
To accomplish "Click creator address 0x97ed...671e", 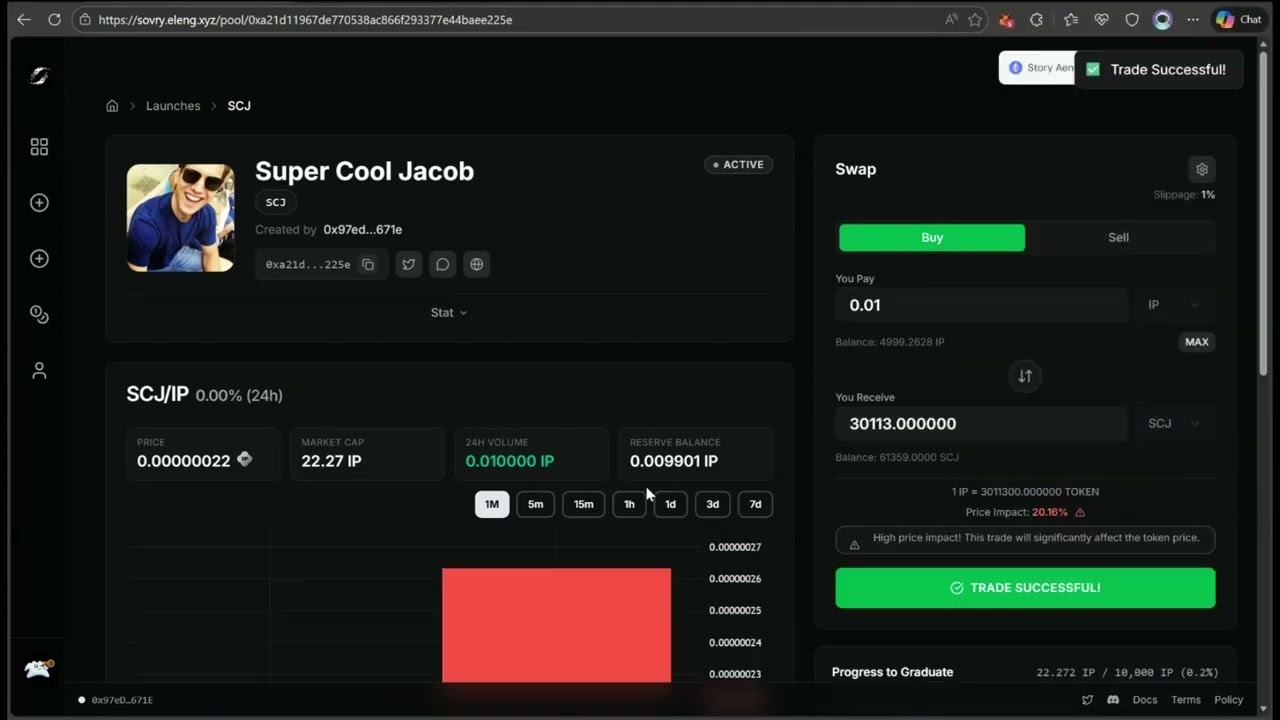I will pyautogui.click(x=362, y=230).
